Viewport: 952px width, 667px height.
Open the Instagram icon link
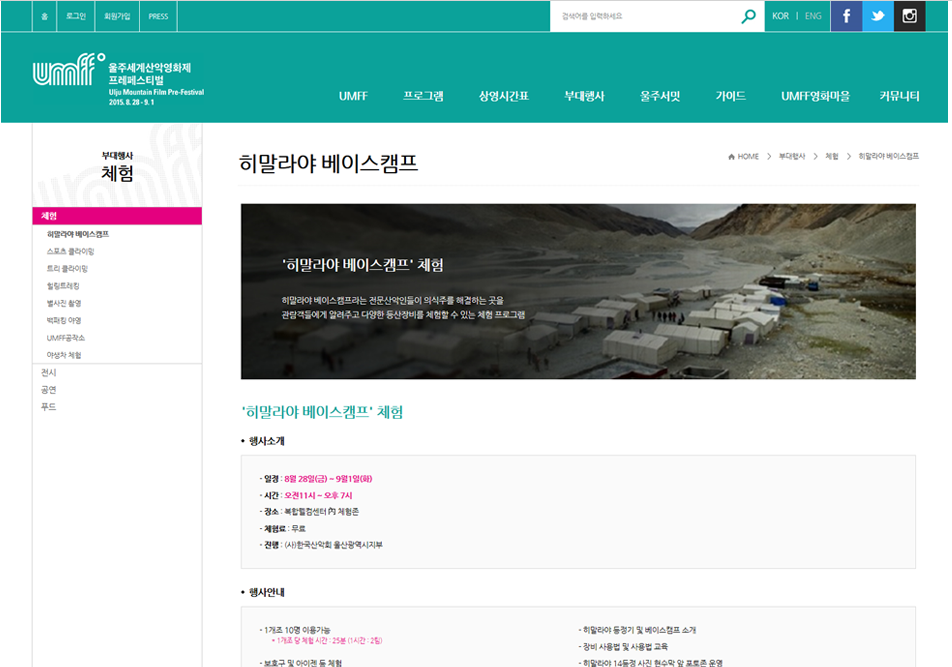point(909,16)
